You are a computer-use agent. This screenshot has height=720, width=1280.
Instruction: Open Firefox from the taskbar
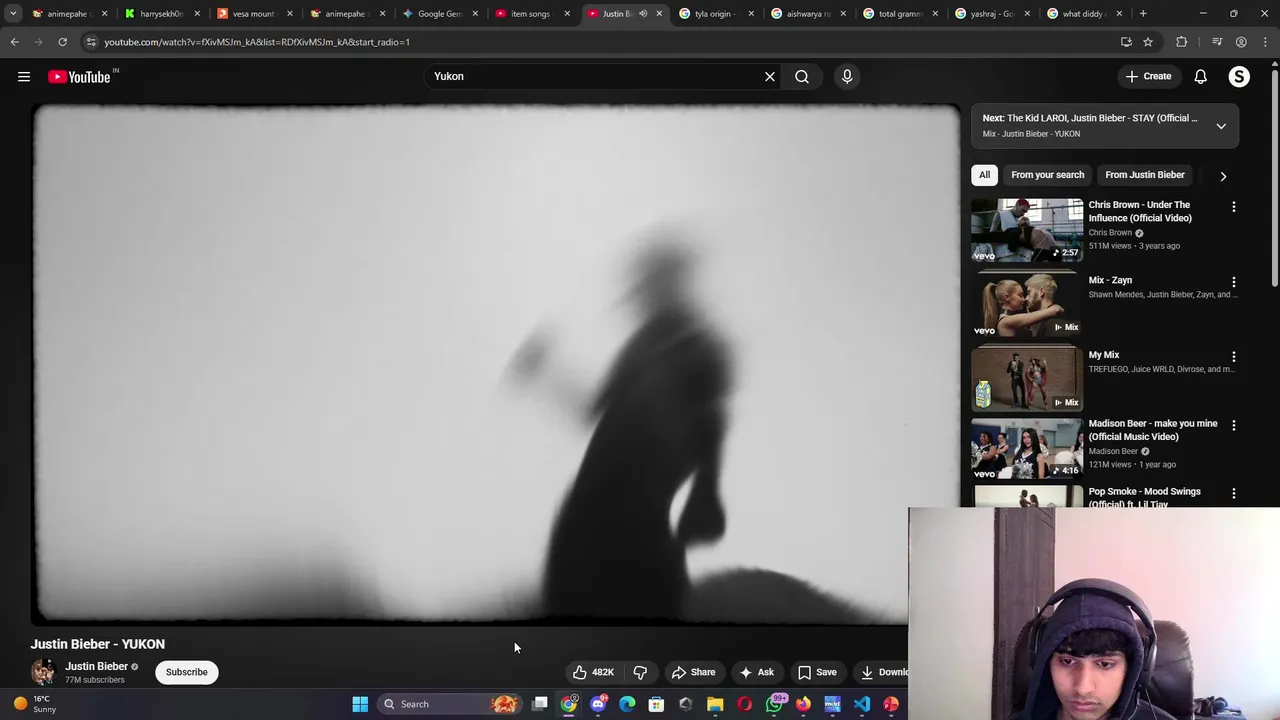[x=803, y=704]
